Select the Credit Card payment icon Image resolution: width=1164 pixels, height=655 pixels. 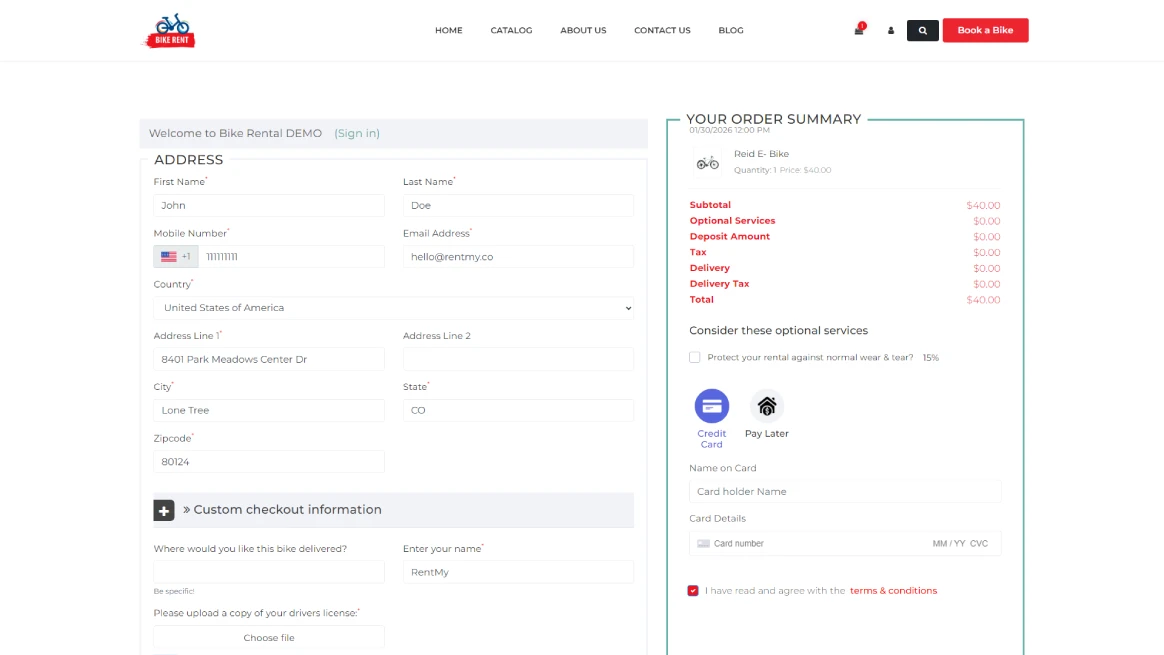tap(711, 404)
